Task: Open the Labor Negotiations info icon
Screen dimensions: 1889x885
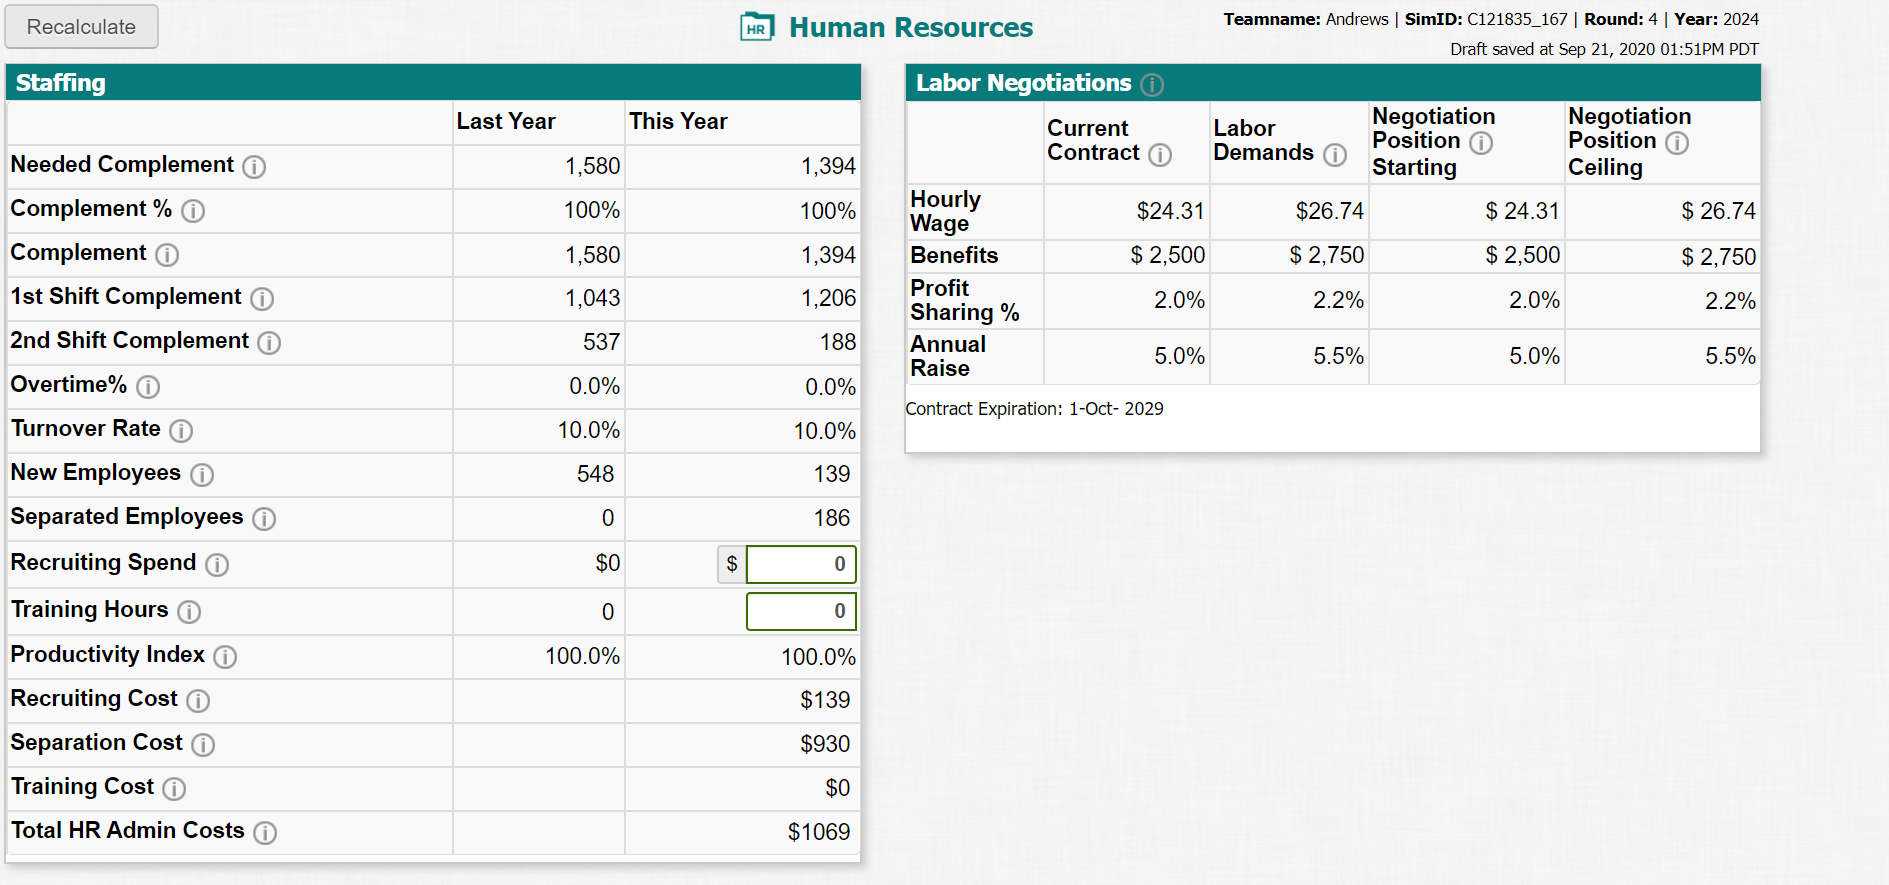Action: [x=1152, y=85]
